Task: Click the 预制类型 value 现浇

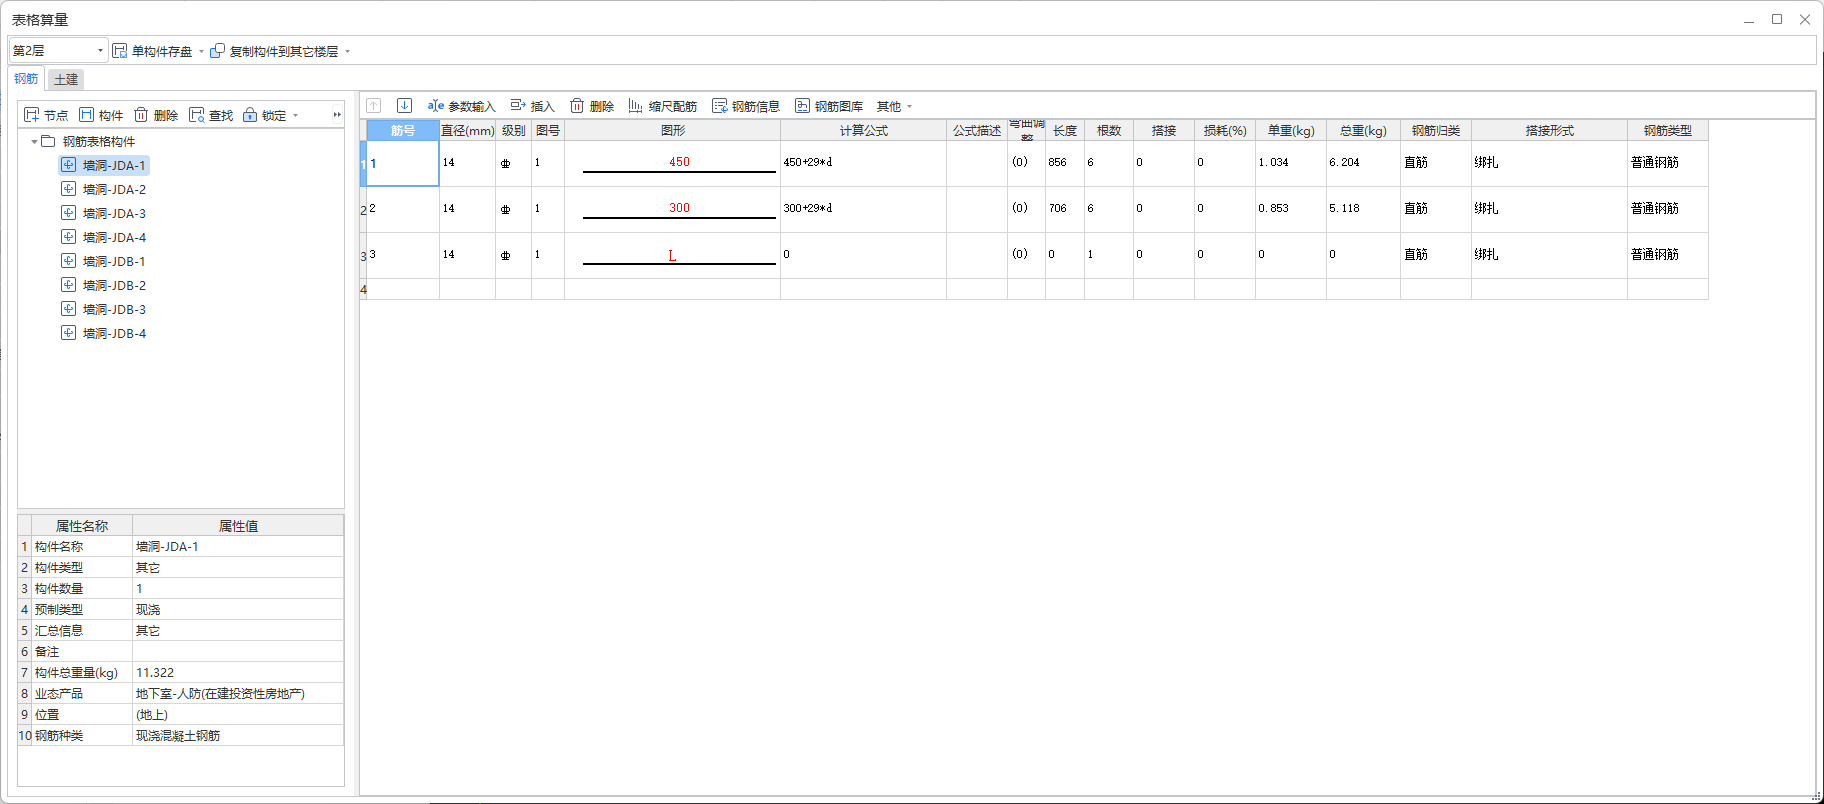Action: pyautogui.click(x=238, y=610)
